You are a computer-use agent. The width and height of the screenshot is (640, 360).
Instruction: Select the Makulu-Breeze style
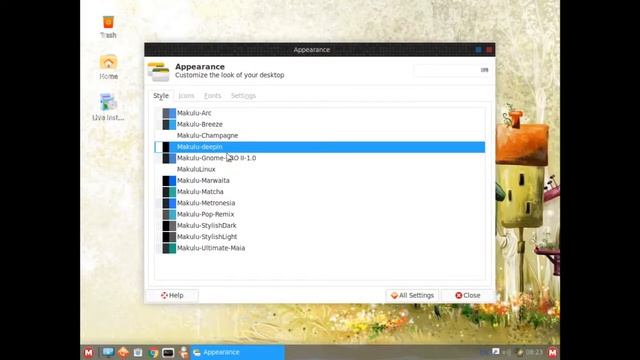320,124
